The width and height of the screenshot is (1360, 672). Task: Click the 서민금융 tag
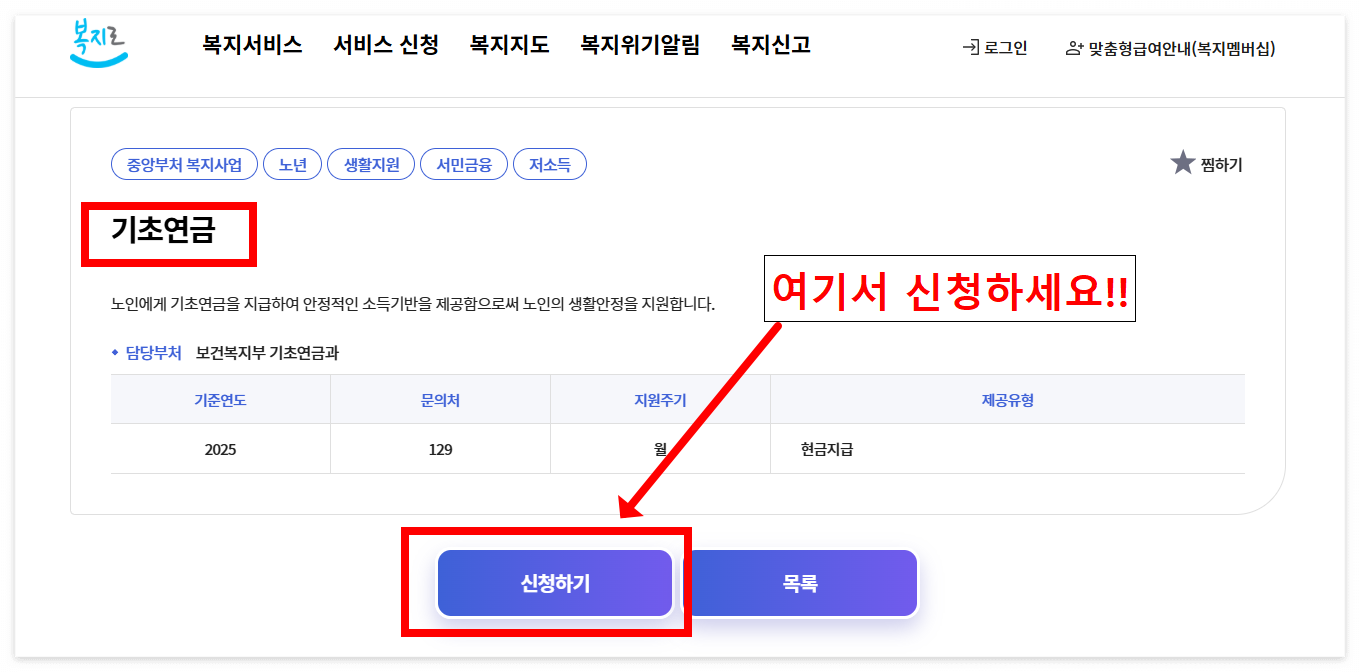tap(464, 164)
